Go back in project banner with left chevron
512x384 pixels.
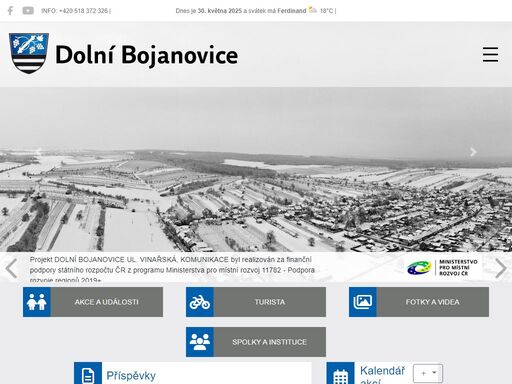pyautogui.click(x=12, y=268)
